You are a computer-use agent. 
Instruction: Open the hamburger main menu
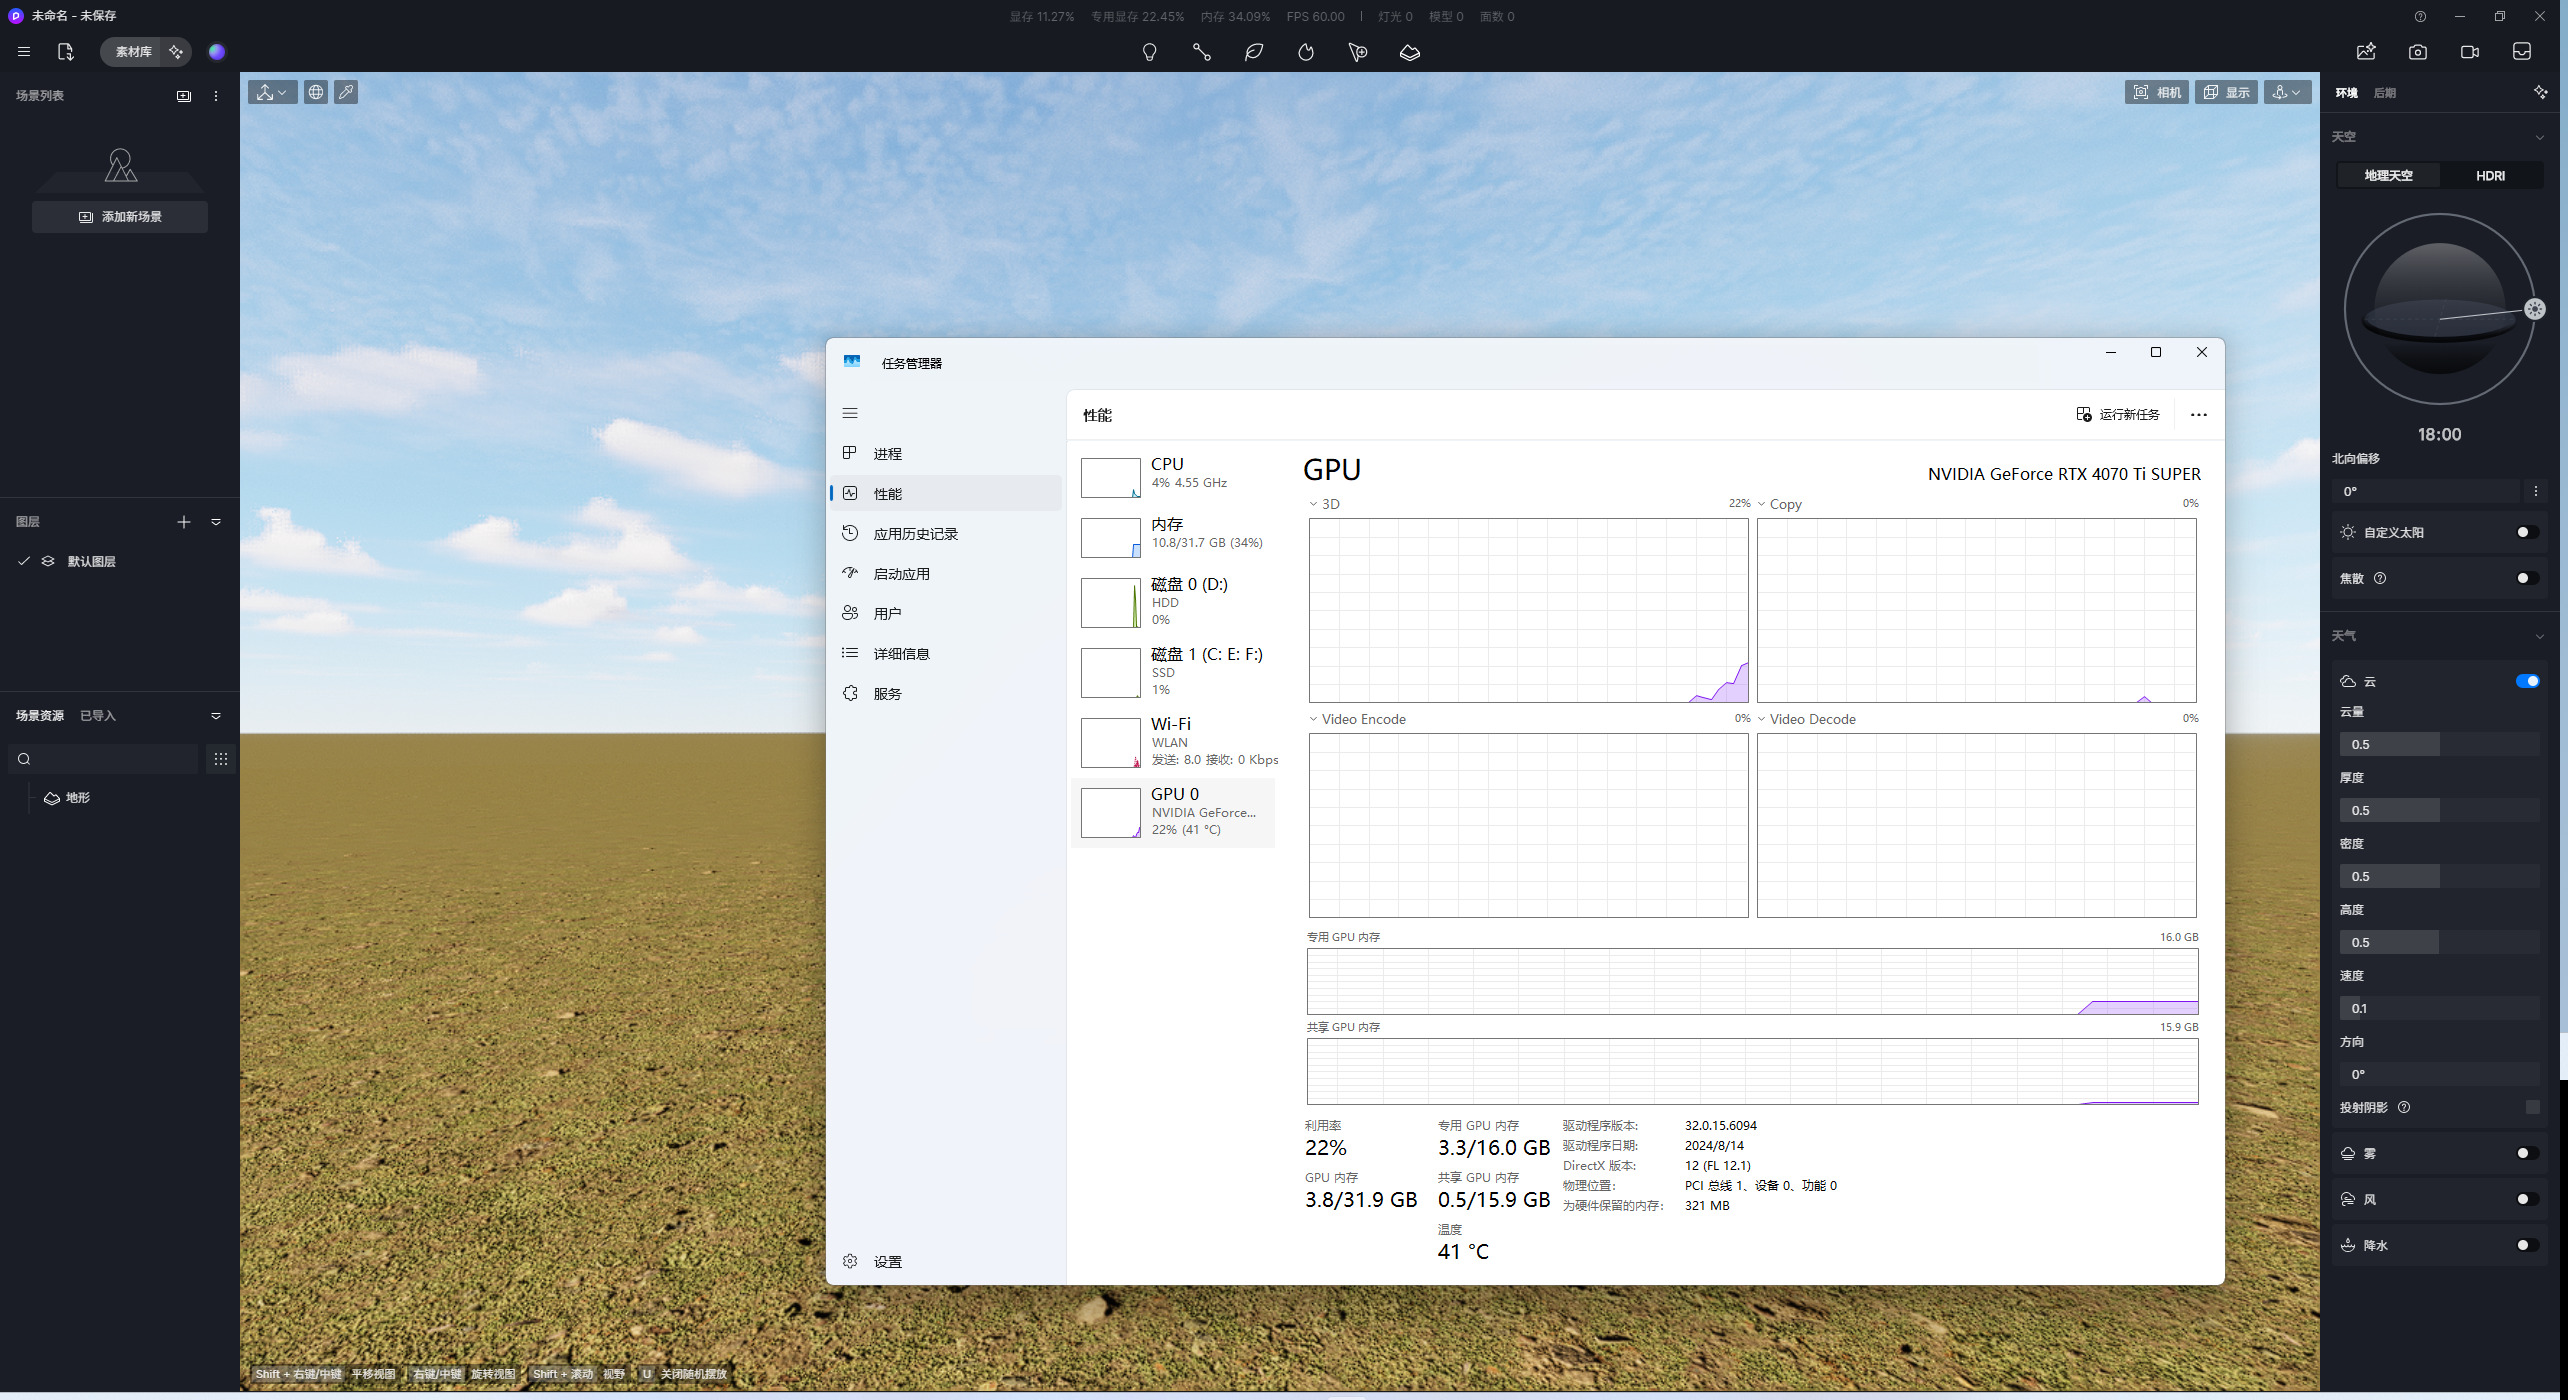click(24, 52)
